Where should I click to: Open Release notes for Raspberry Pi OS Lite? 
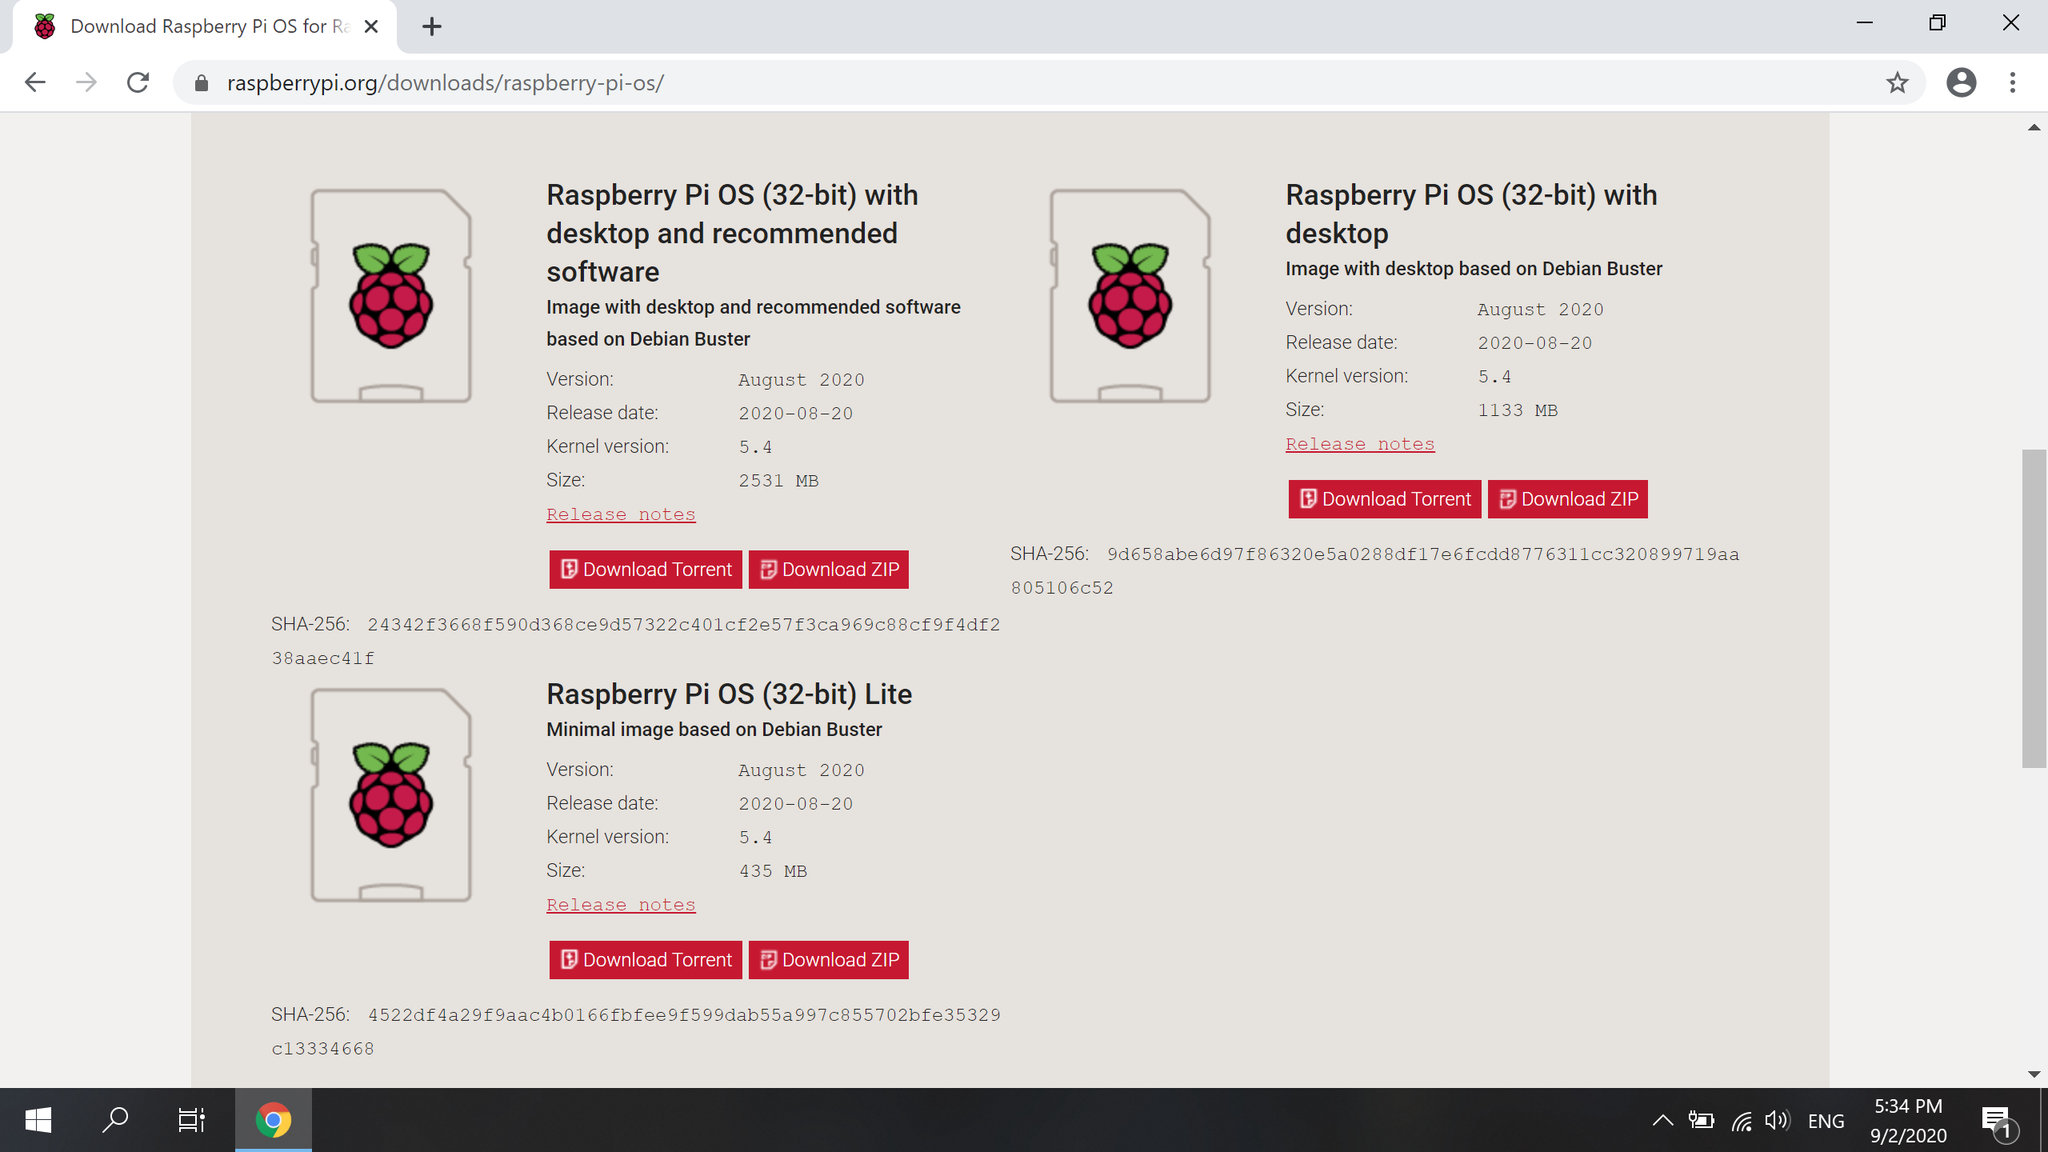pos(620,904)
